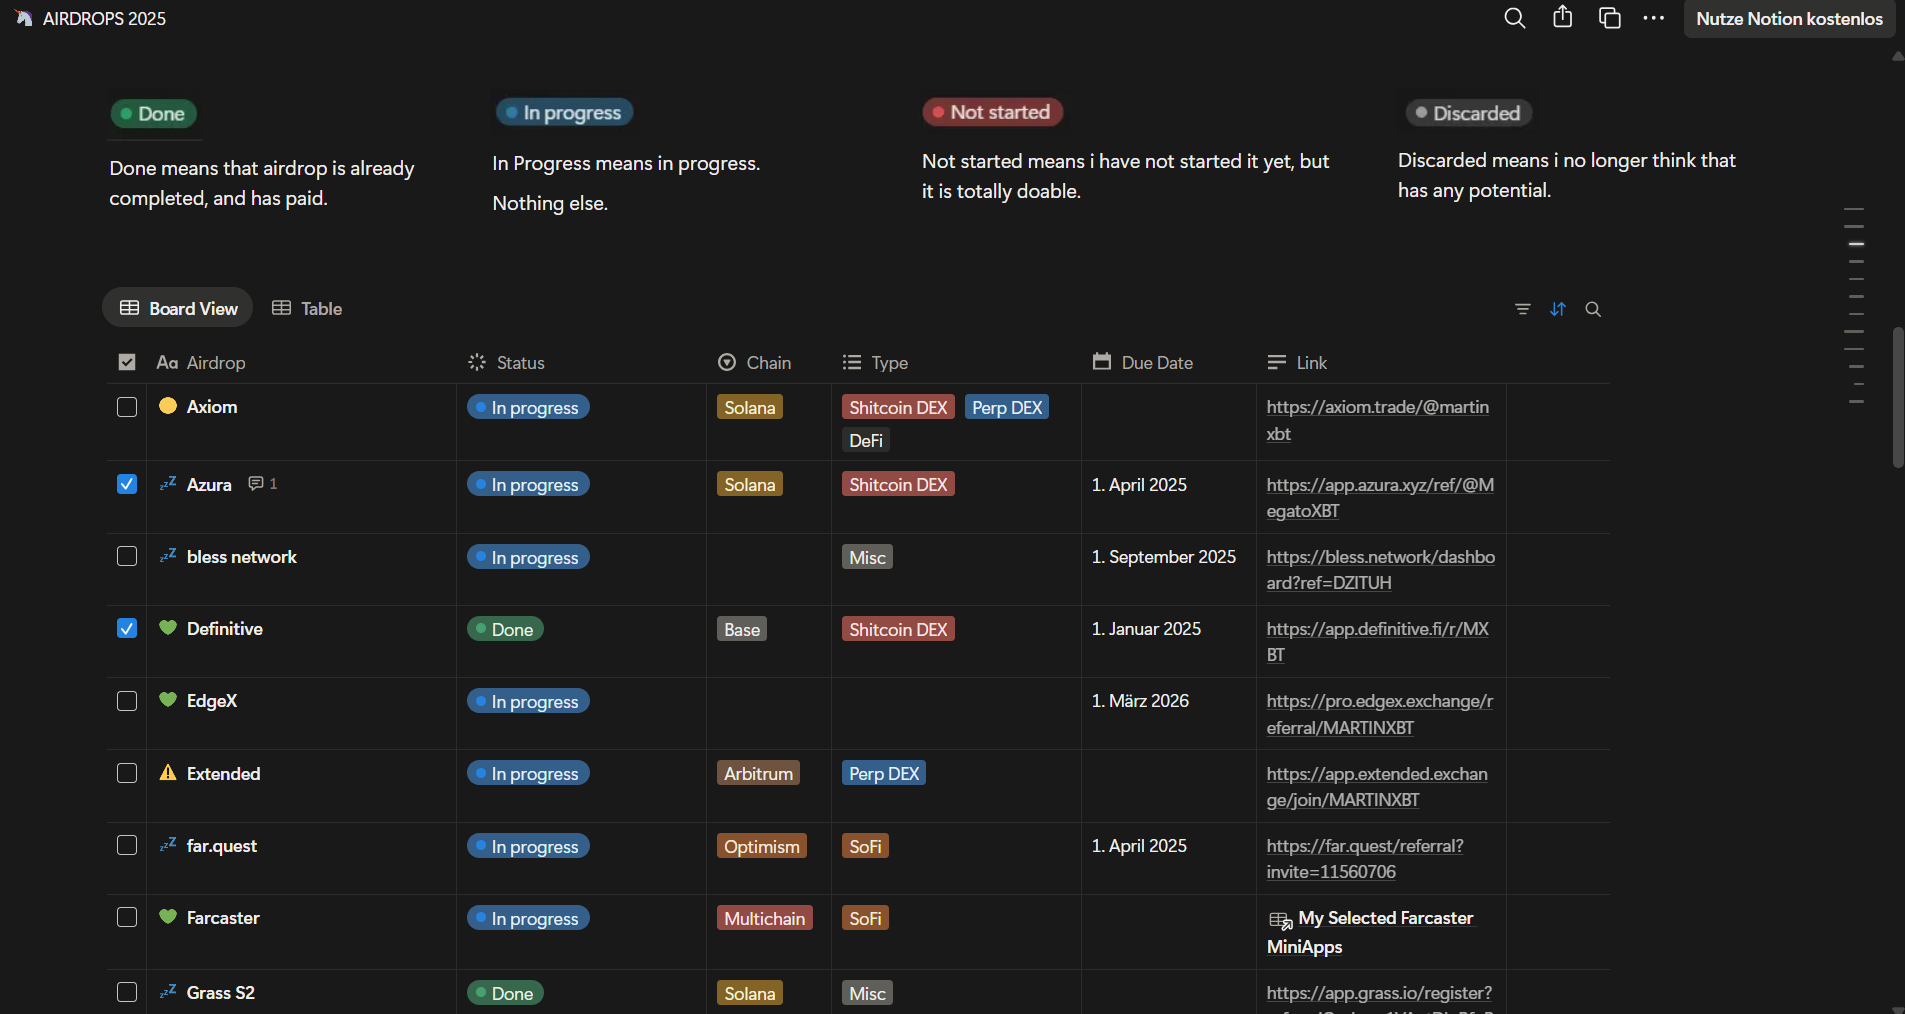This screenshot has height=1014, width=1905.
Task: Click bless network's zZ icon
Action: [168, 556]
